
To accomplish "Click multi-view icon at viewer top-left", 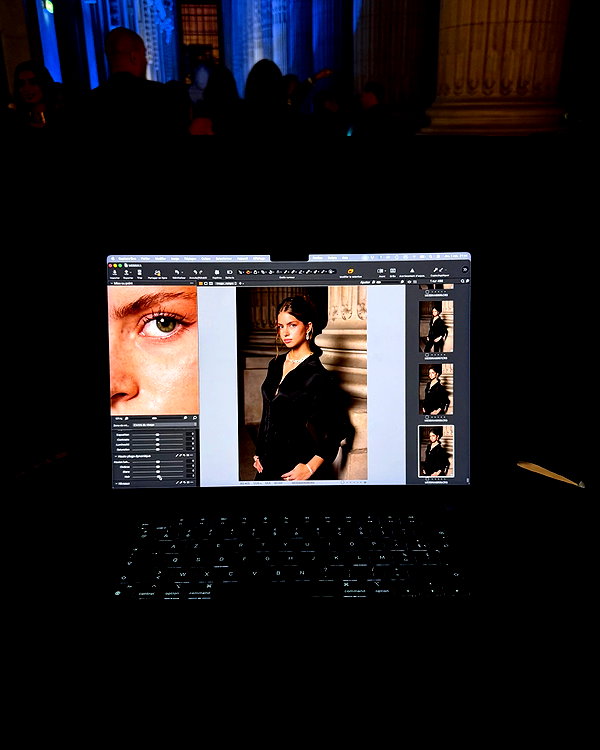I will pos(201,283).
